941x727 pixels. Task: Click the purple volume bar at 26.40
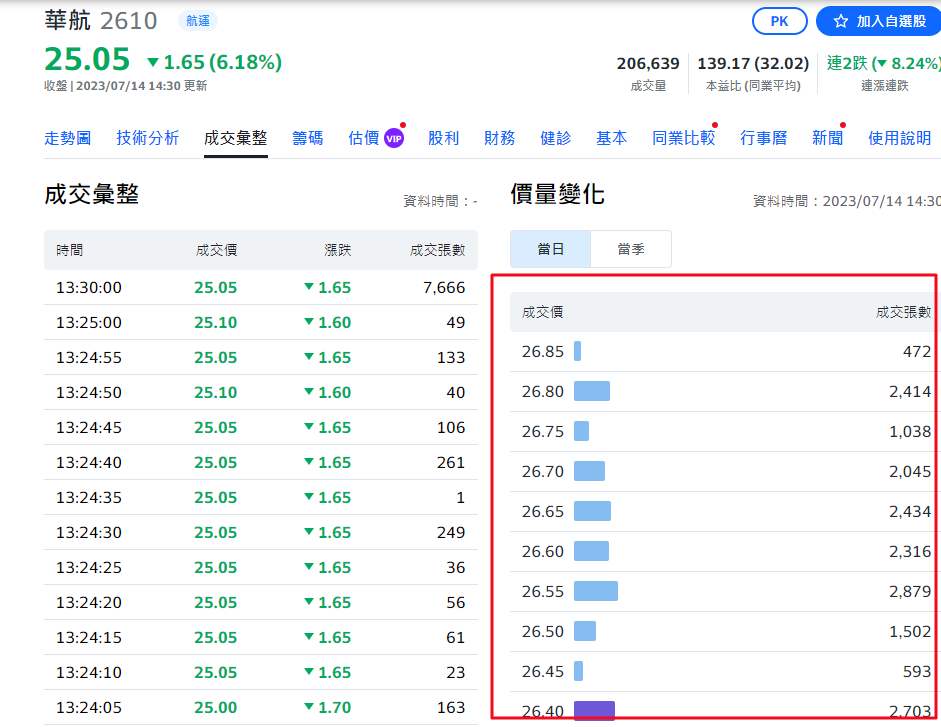[594, 711]
